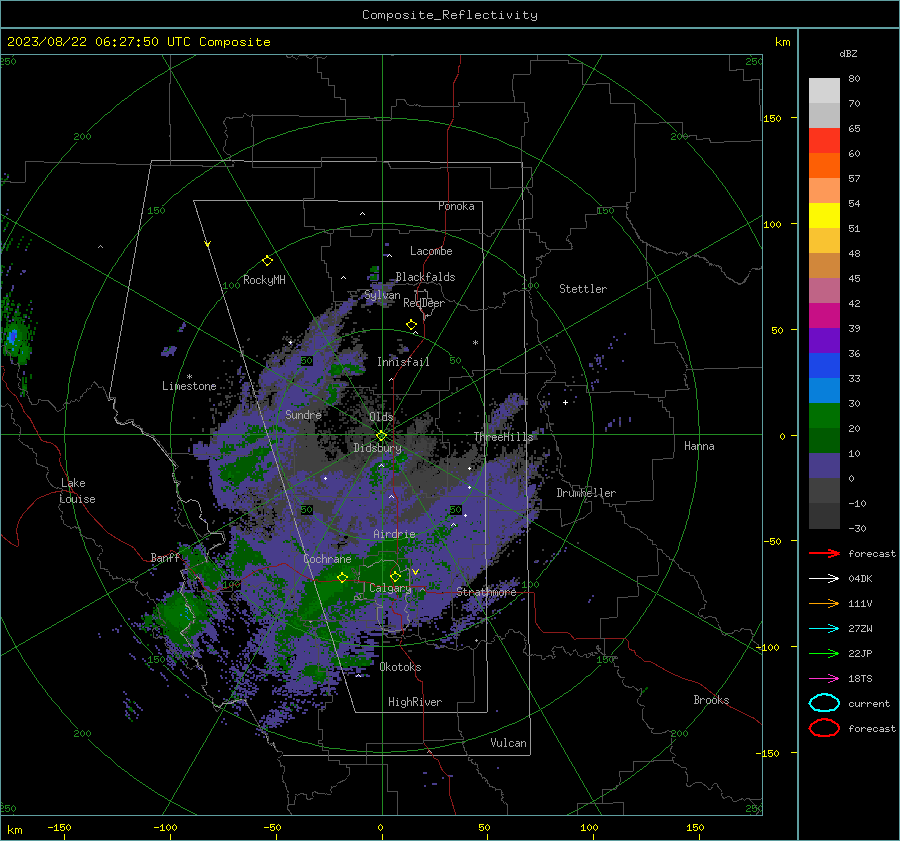Click the white plus marker near Drumheller region
The image size is (900, 841).
[x=565, y=402]
